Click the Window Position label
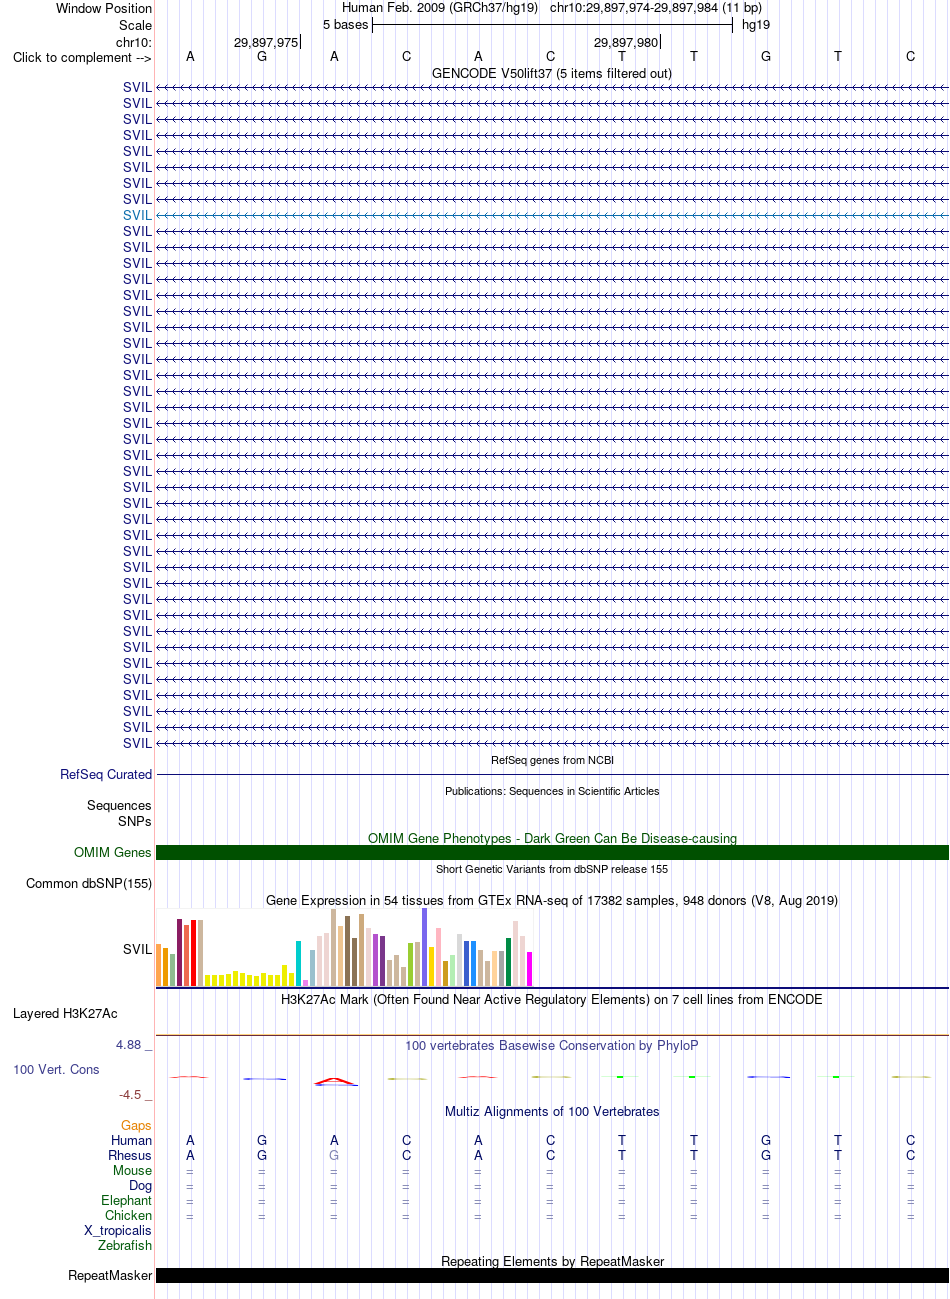950x1299 pixels. point(104,8)
